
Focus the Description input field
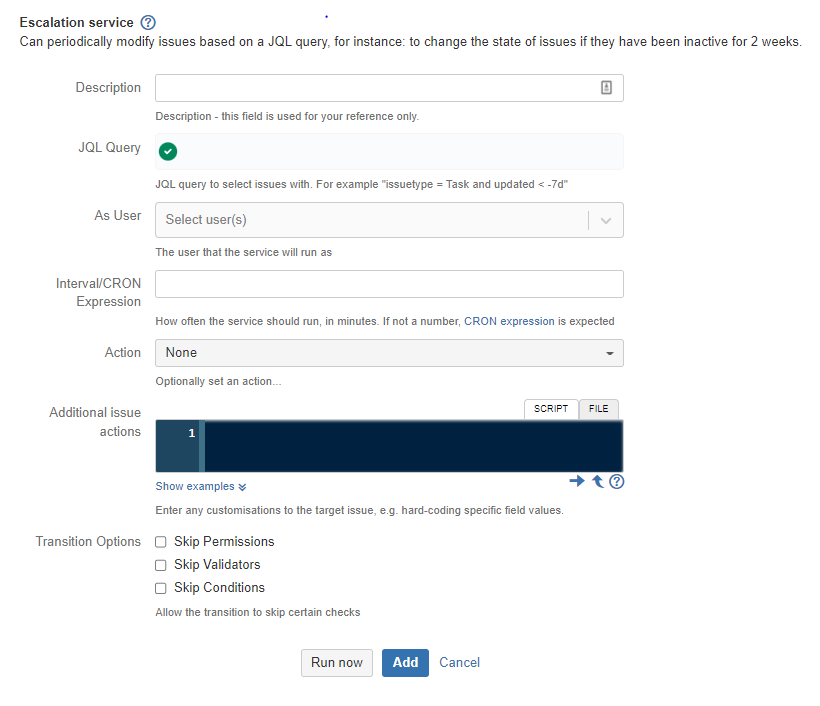coord(389,88)
